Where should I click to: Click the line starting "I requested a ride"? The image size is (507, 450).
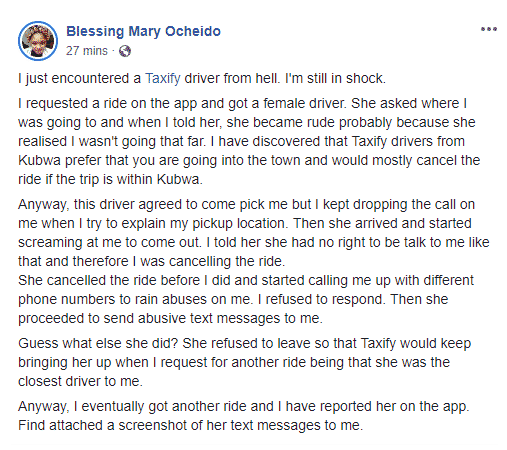coord(242,103)
